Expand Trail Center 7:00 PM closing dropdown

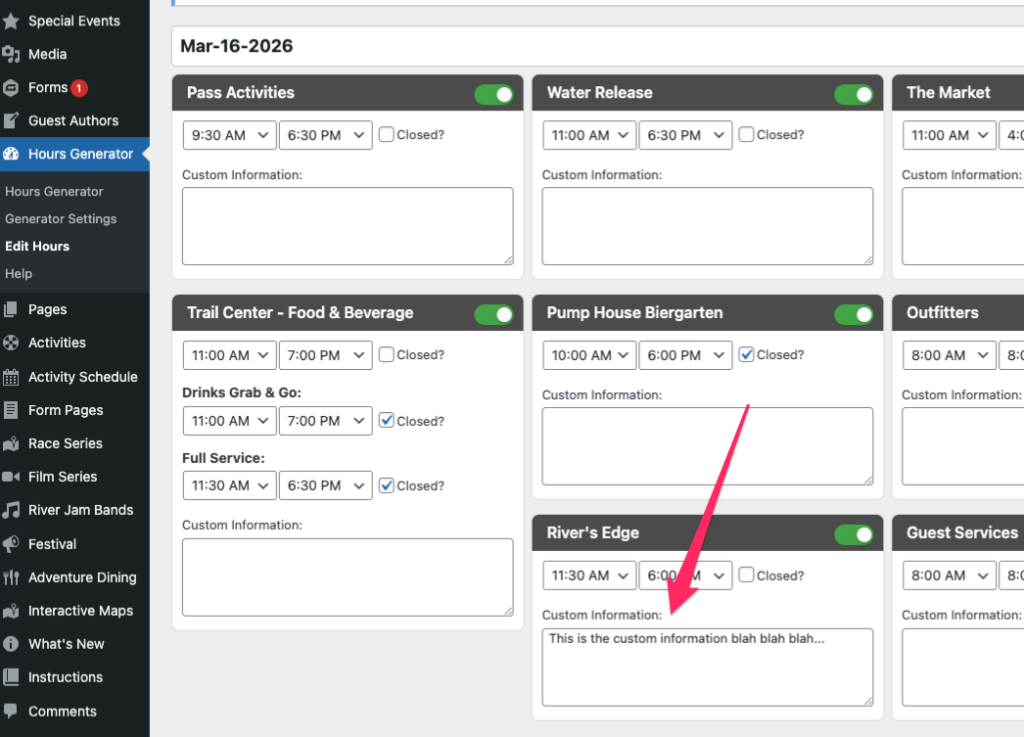[x=325, y=355]
